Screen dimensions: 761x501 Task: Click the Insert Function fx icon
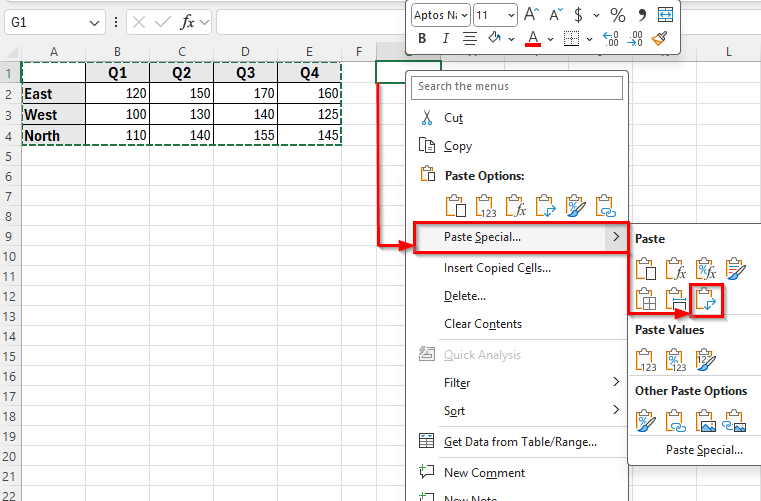187,22
